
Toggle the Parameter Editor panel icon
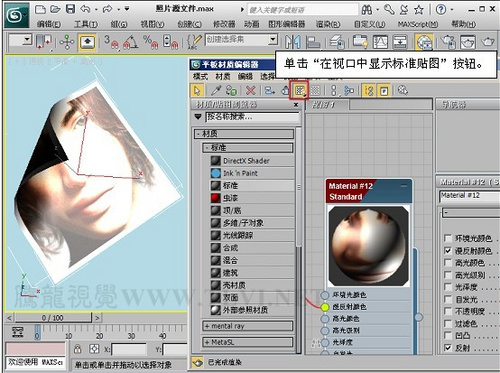(384, 90)
